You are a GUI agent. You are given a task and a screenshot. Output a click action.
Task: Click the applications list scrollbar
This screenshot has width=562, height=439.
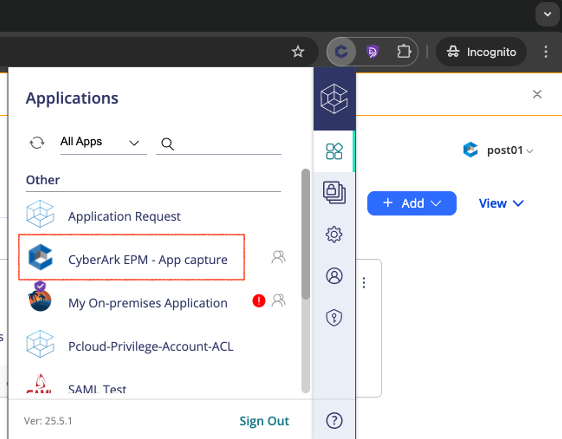tap(305, 234)
